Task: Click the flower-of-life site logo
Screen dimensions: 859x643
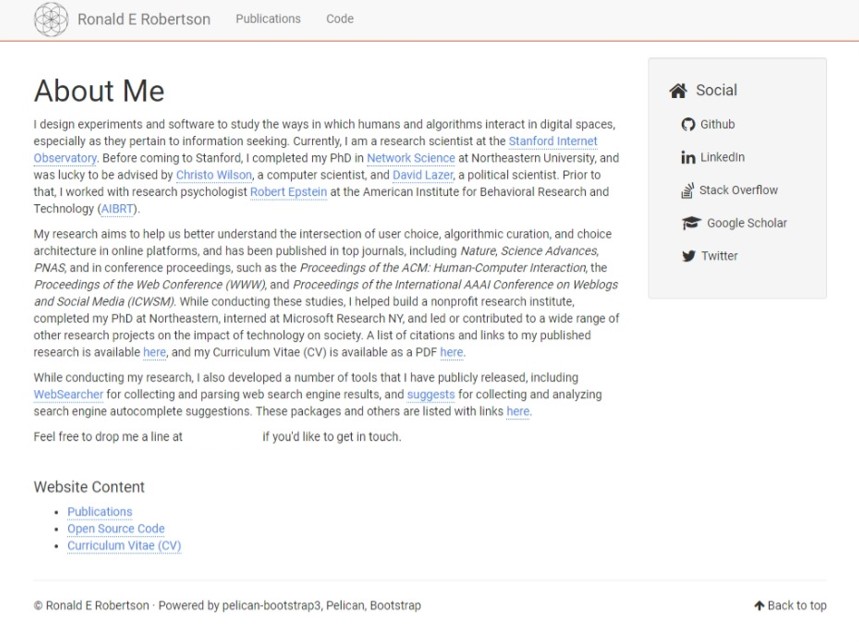Action: [51, 19]
